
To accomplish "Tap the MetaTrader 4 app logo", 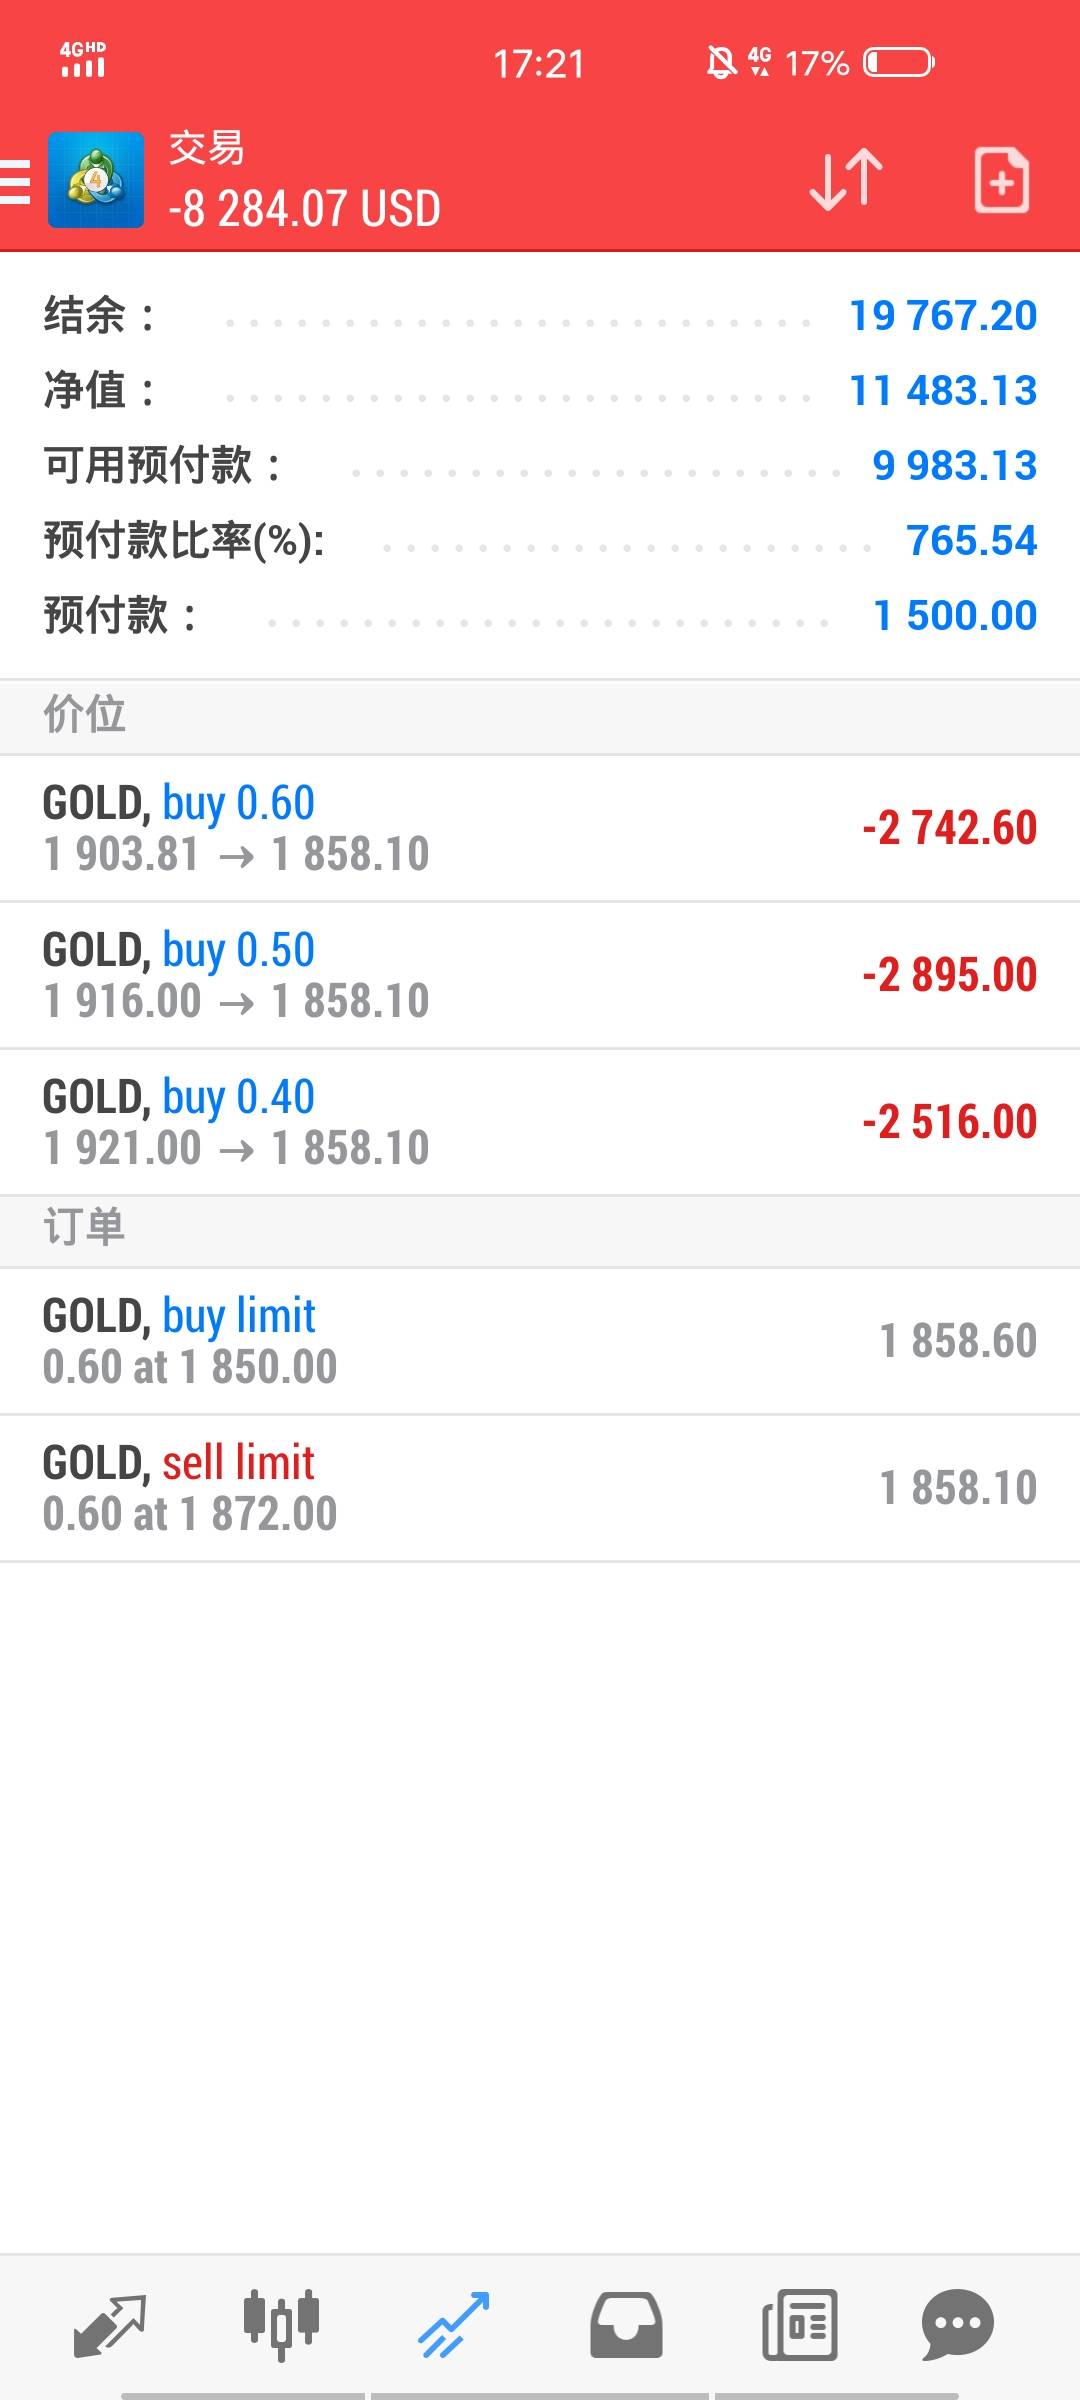I will (96, 181).
